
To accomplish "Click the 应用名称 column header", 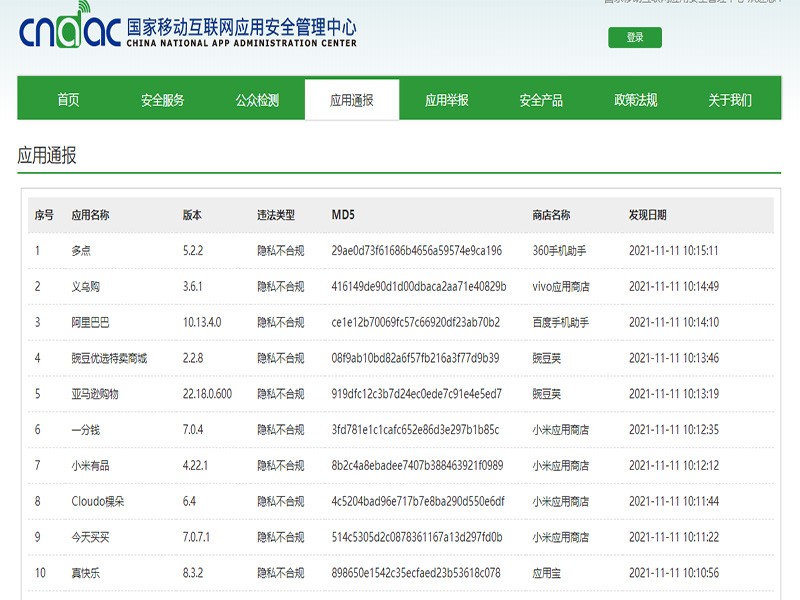I will coord(90,215).
